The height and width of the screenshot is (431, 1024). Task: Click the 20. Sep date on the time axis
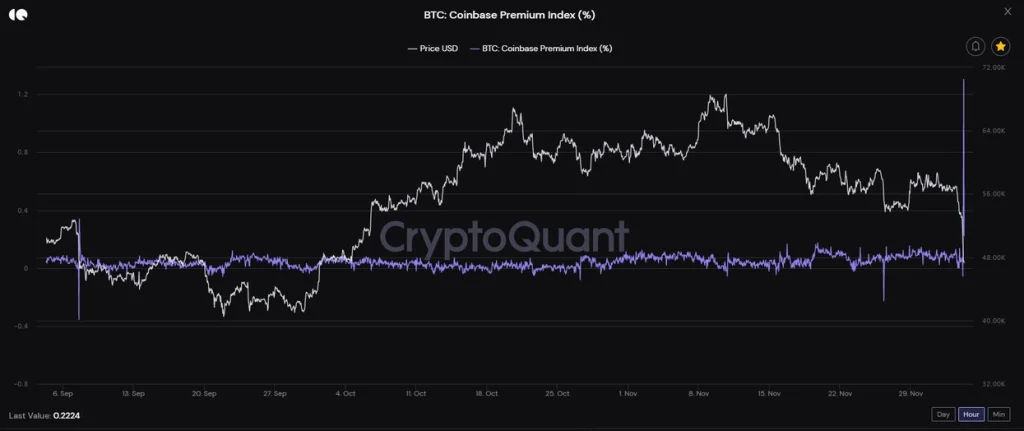tap(205, 393)
